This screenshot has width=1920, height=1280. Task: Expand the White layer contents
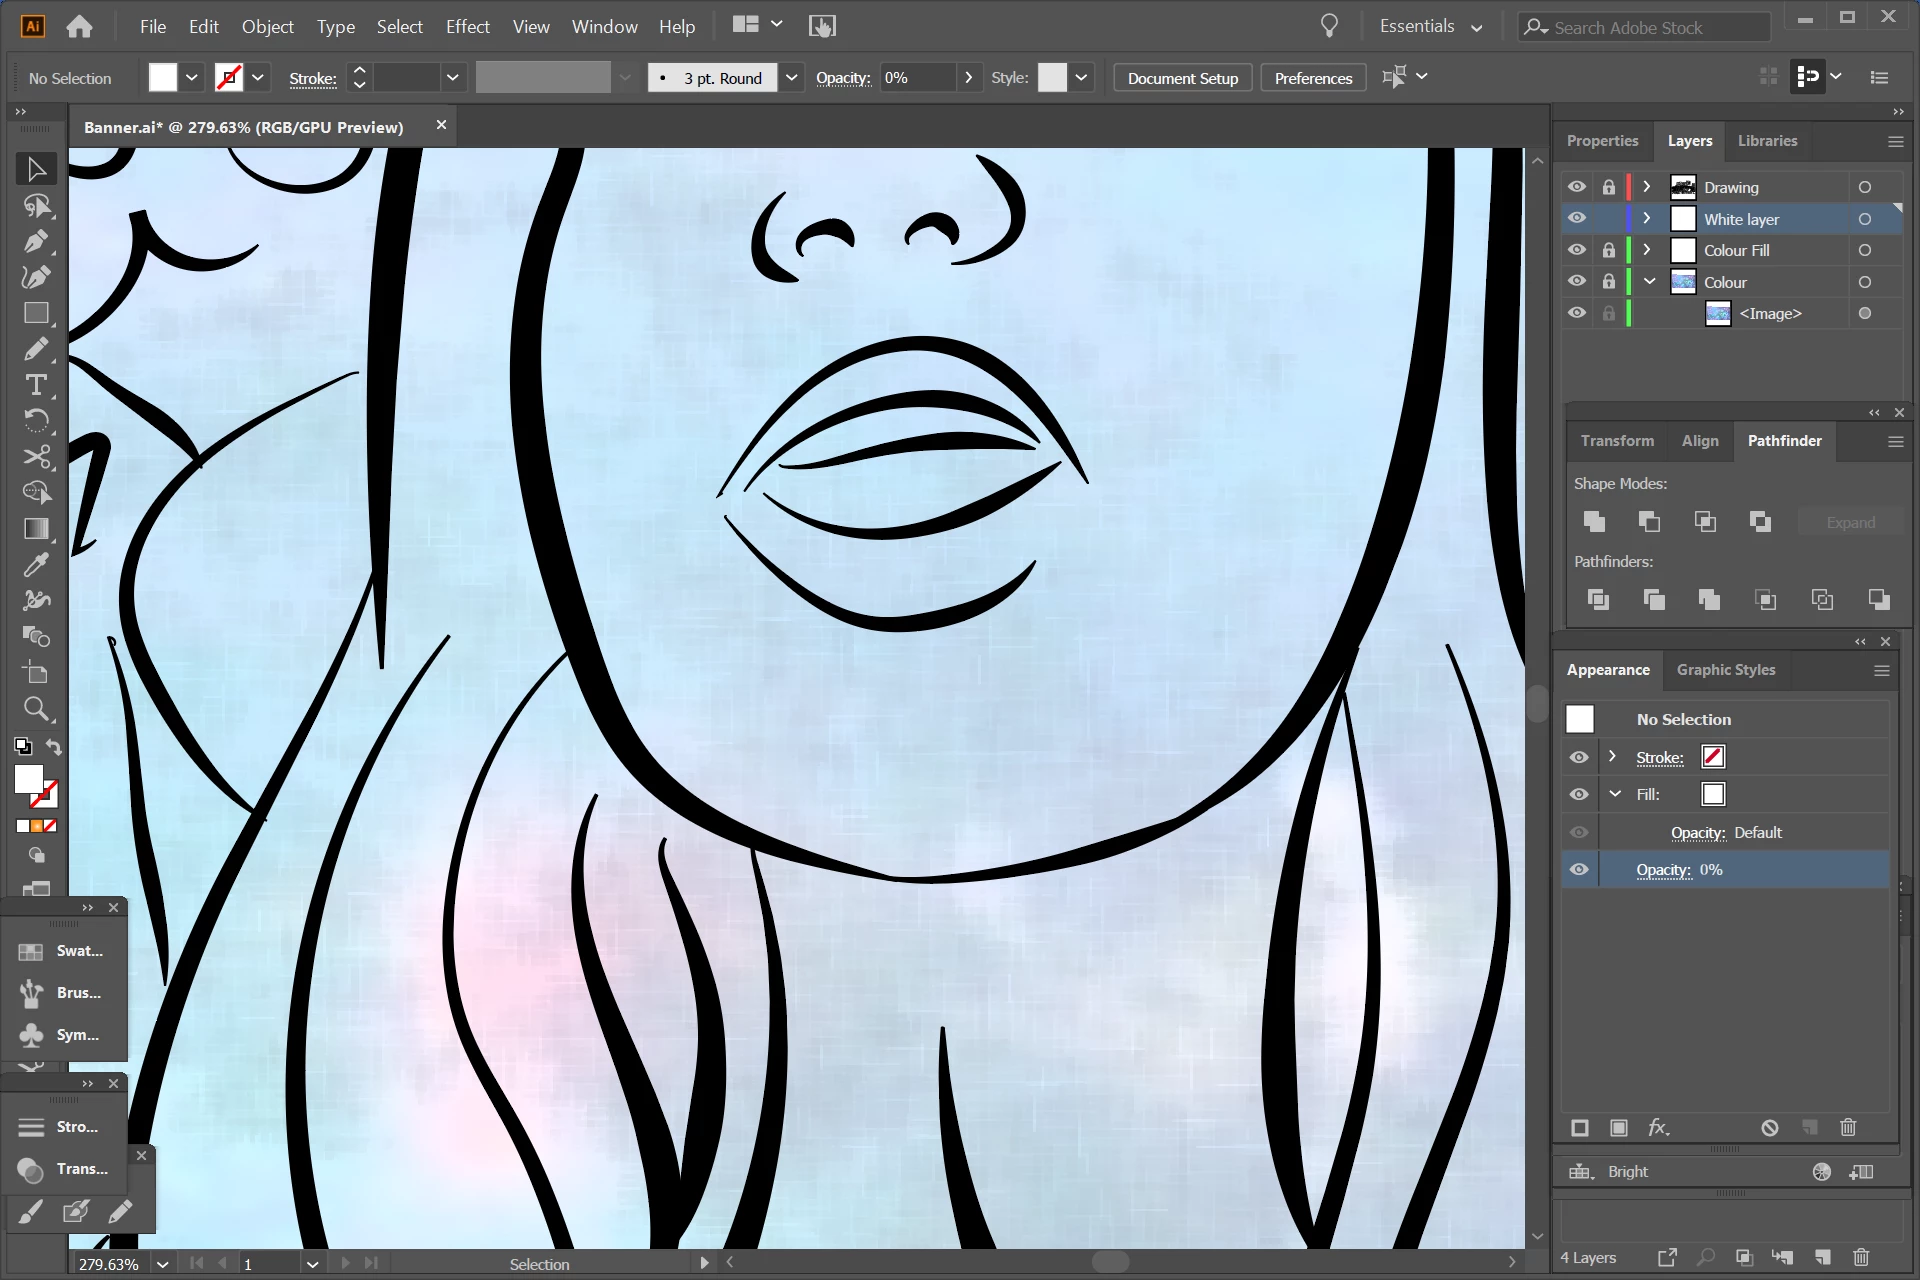1647,218
